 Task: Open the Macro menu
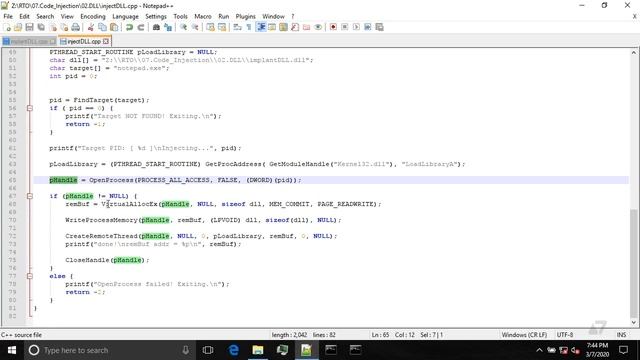coord(203,16)
